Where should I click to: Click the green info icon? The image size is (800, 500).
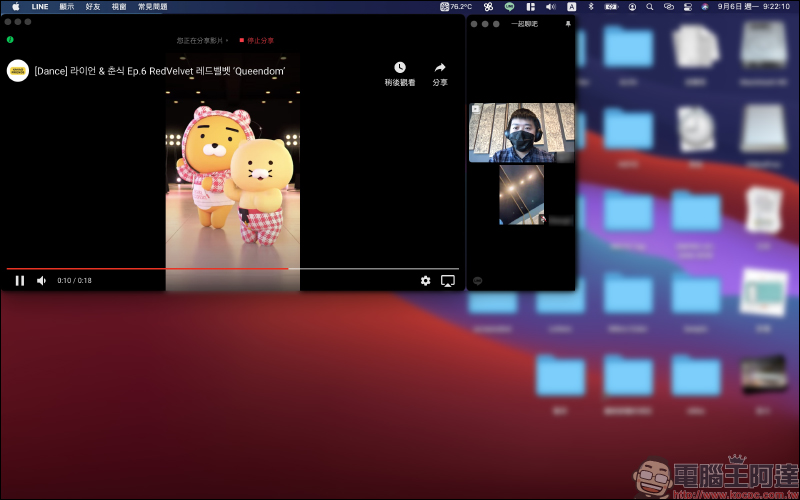point(10,39)
